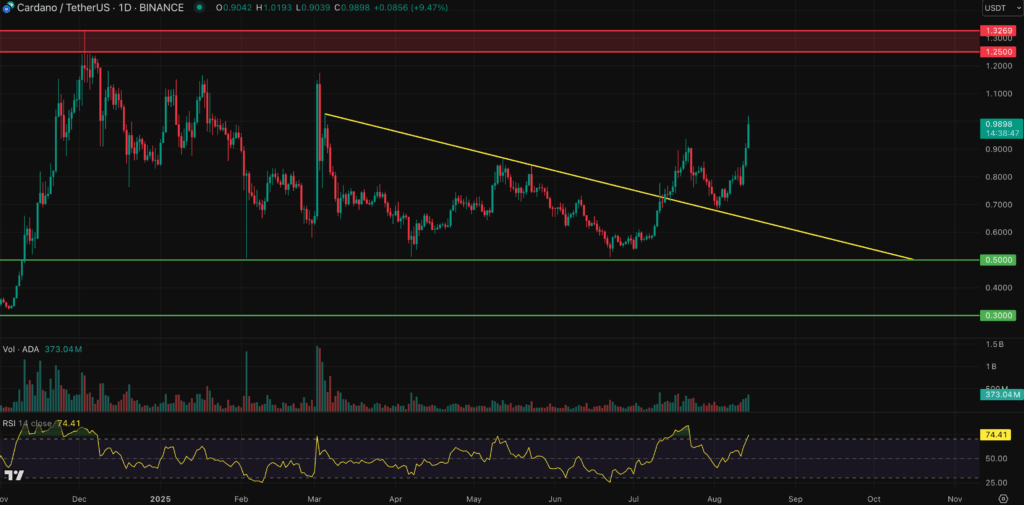Click the Apr label on time axis
The width and height of the screenshot is (1024, 505).
pyautogui.click(x=395, y=498)
